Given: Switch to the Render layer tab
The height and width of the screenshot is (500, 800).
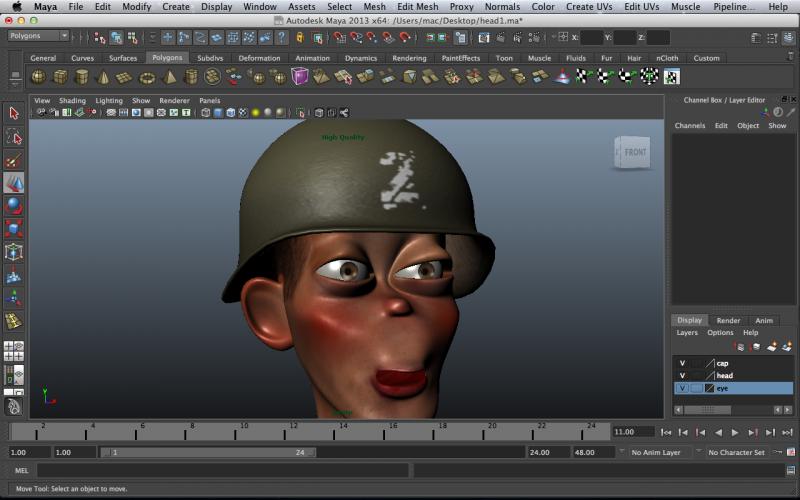Looking at the screenshot, I should tap(728, 320).
